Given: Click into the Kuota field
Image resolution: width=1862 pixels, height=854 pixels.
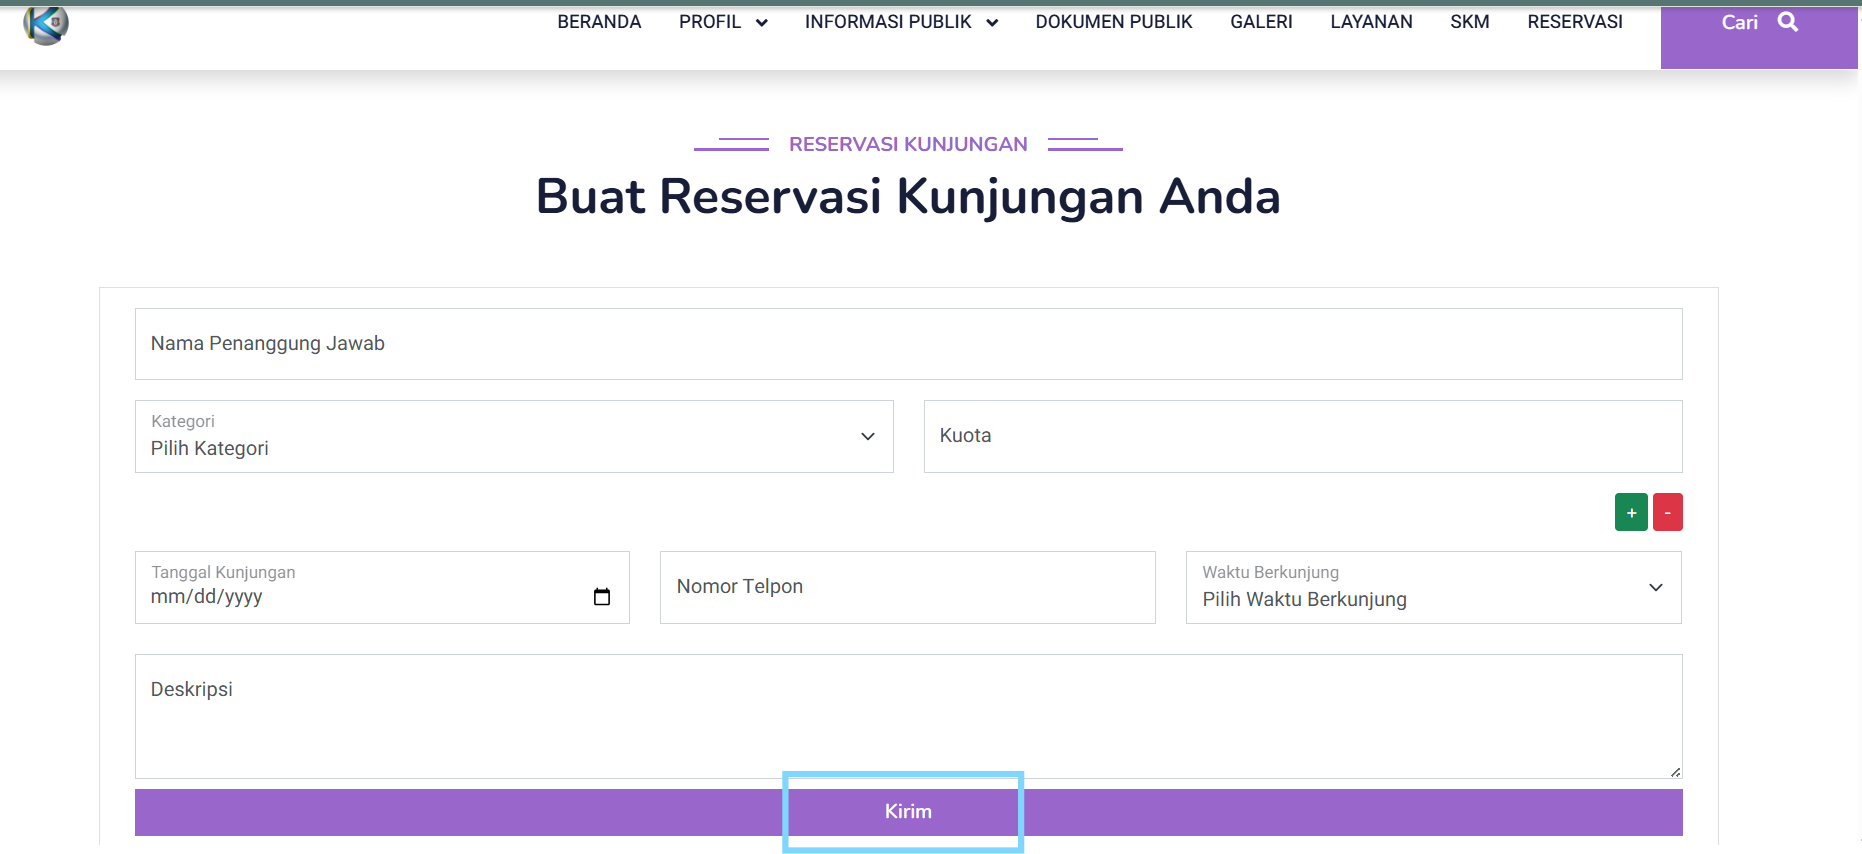Looking at the screenshot, I should (1303, 437).
